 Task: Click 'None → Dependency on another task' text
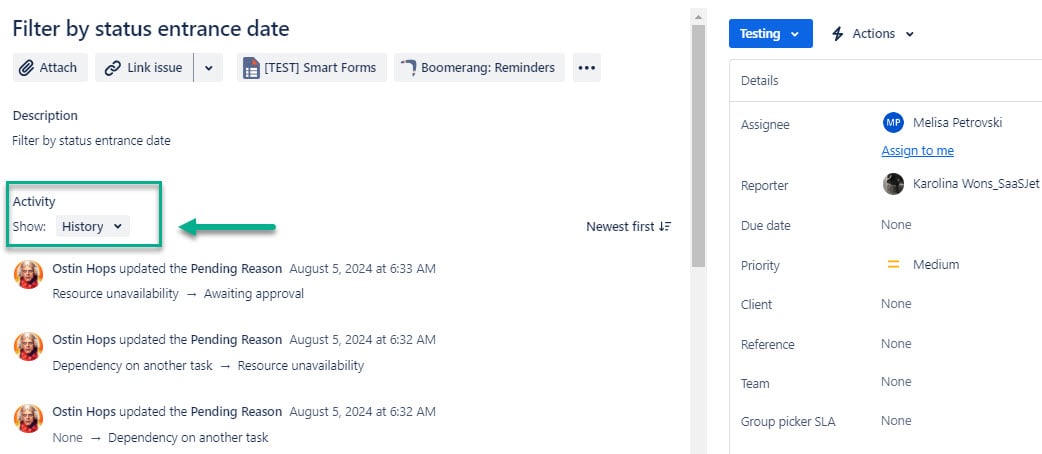[160, 438]
